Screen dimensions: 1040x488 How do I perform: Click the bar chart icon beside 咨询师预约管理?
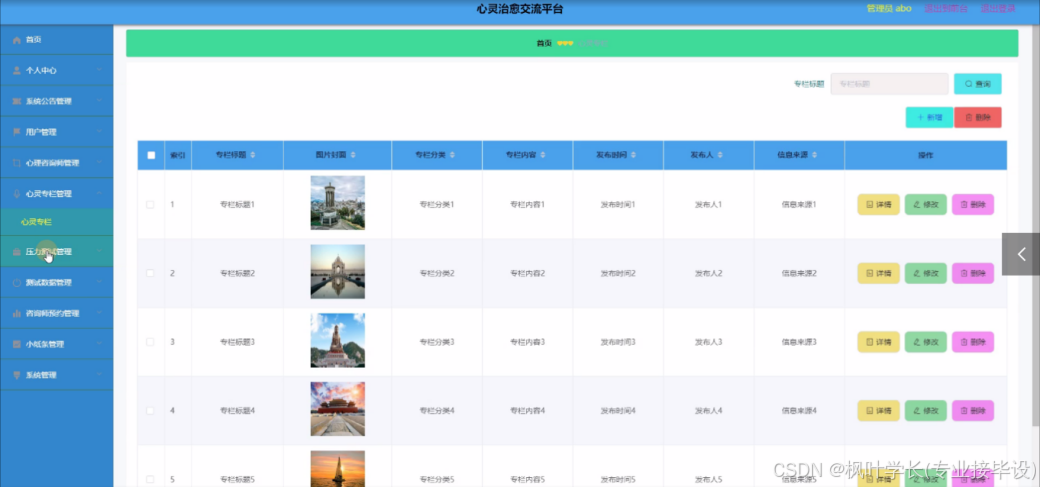(17, 314)
